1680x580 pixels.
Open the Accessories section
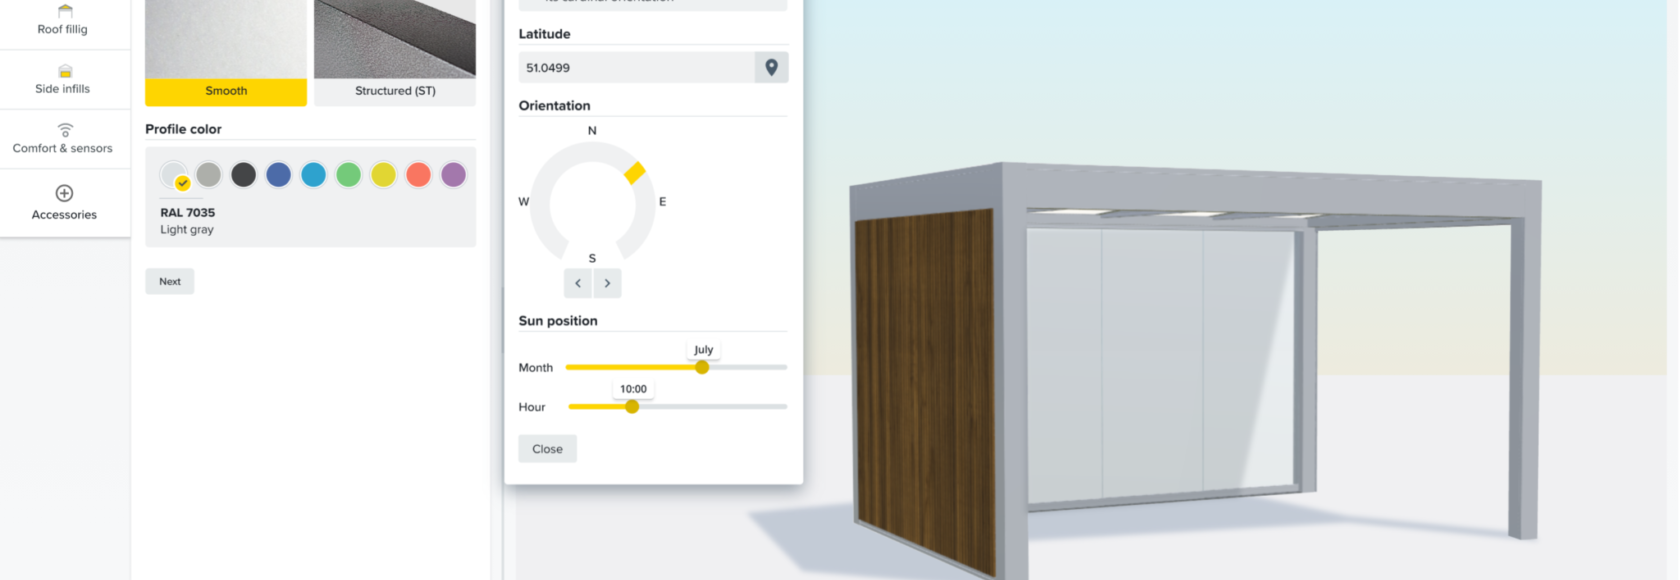click(x=64, y=202)
